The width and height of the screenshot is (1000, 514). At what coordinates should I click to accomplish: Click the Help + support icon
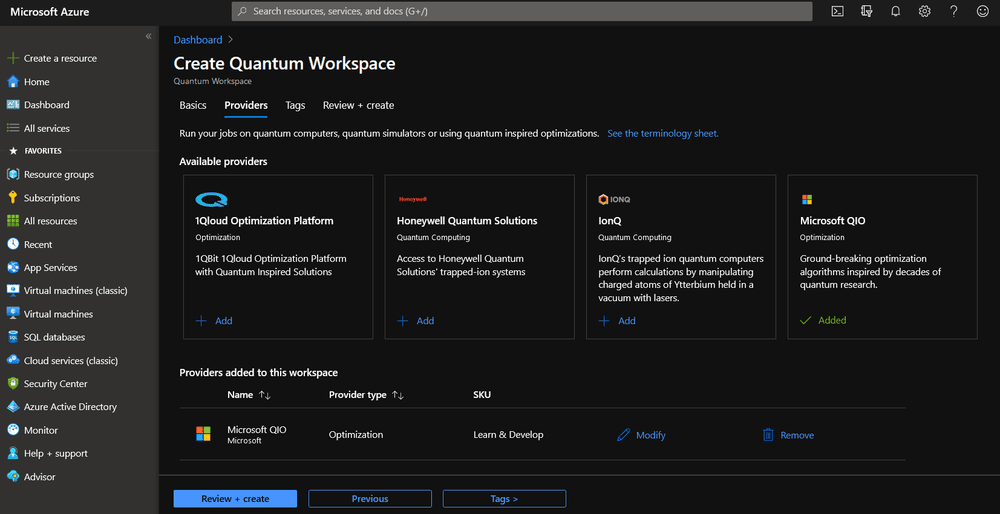click(x=13, y=453)
